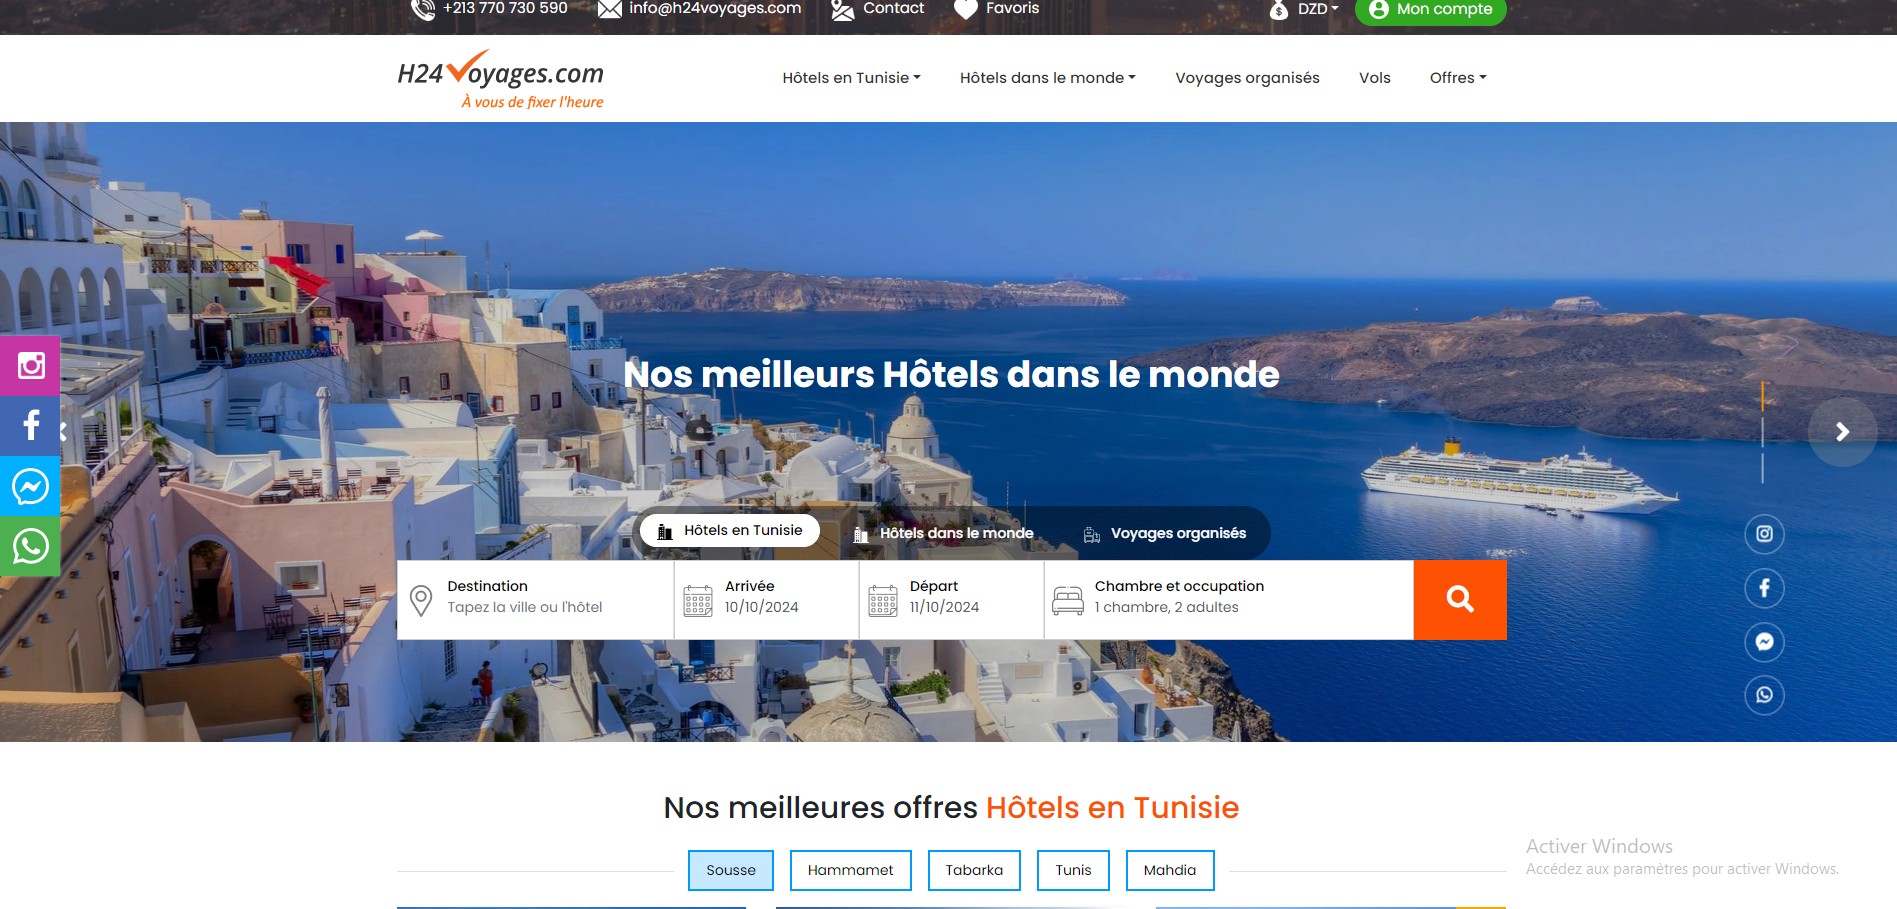The width and height of the screenshot is (1897, 909).
Task: Click the Destination input field
Action: [536, 599]
